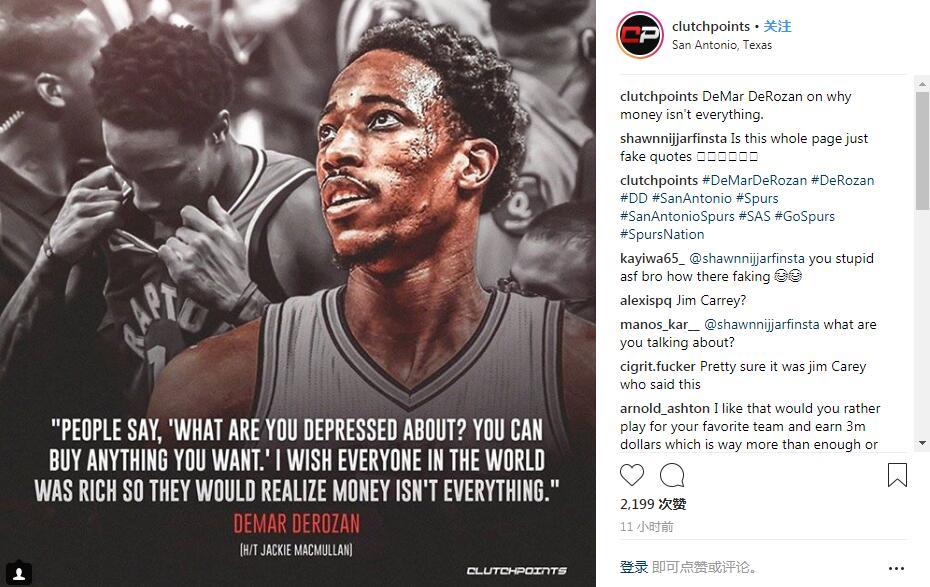Click the 登录 login link
This screenshot has height=587, width=930.
(x=634, y=567)
